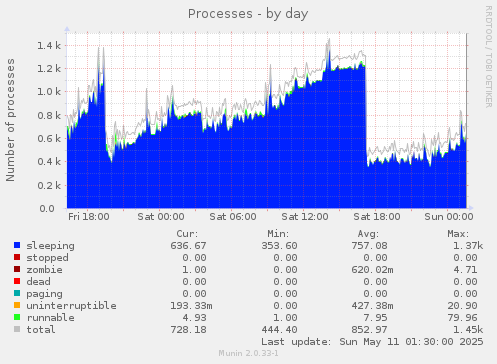Click the 'zombie' legend label
Image resolution: width=497 pixels, height=364 pixels.
[44, 270]
